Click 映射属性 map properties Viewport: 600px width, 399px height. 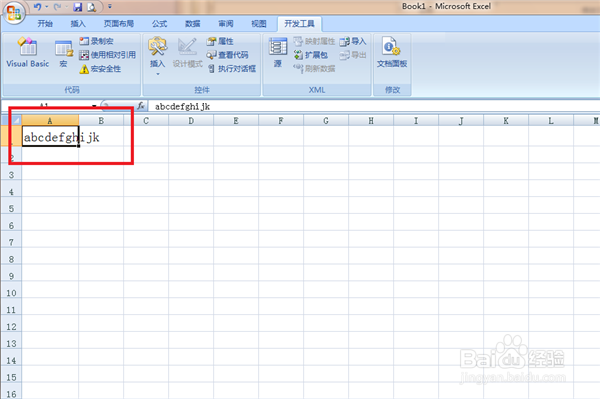click(x=314, y=41)
